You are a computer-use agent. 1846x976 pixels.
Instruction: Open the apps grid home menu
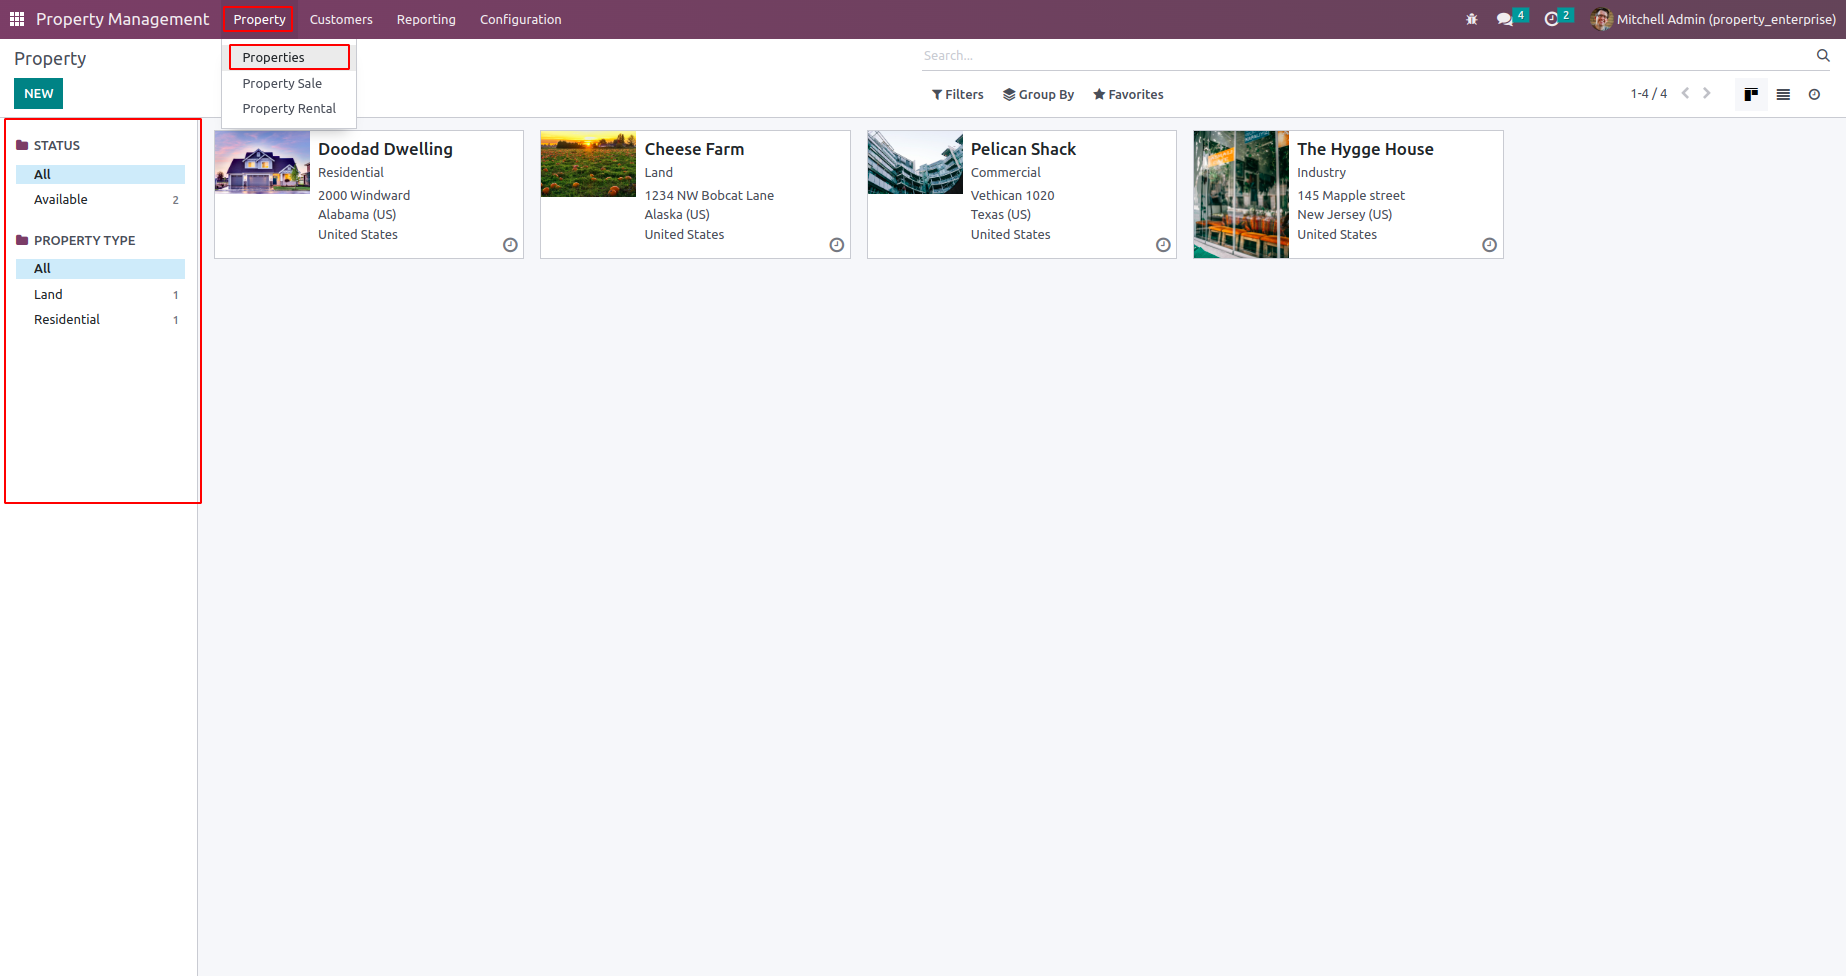[17, 19]
